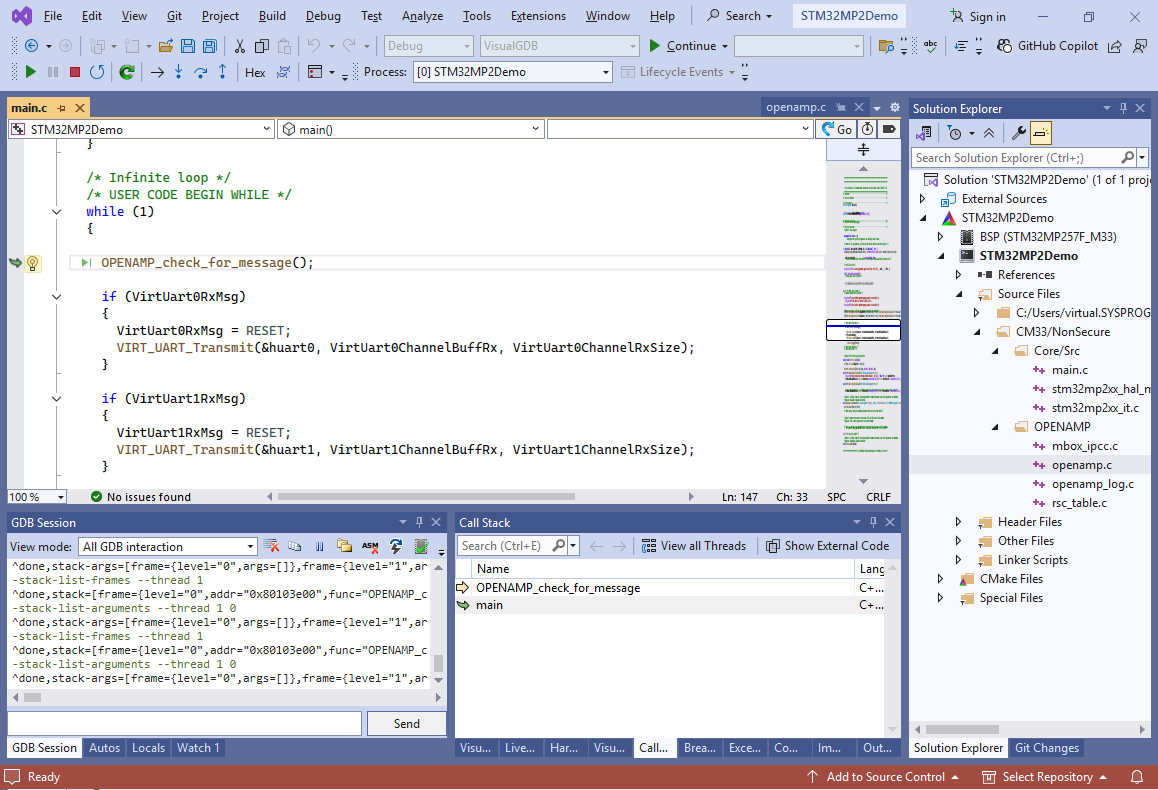Viewport: 1158px width, 790px height.
Task: Open the Process dropdown
Action: click(x=513, y=72)
